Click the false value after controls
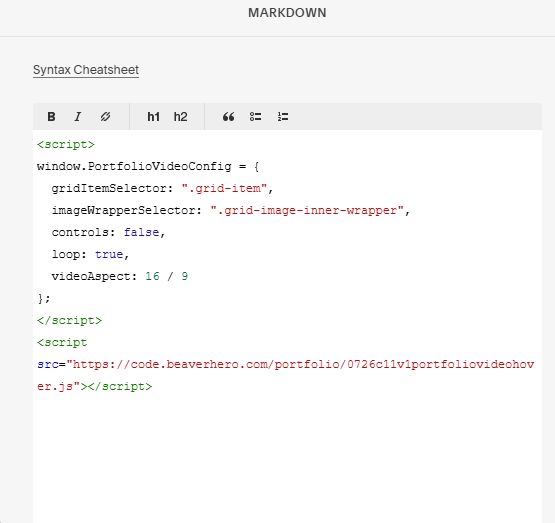 click(141, 232)
